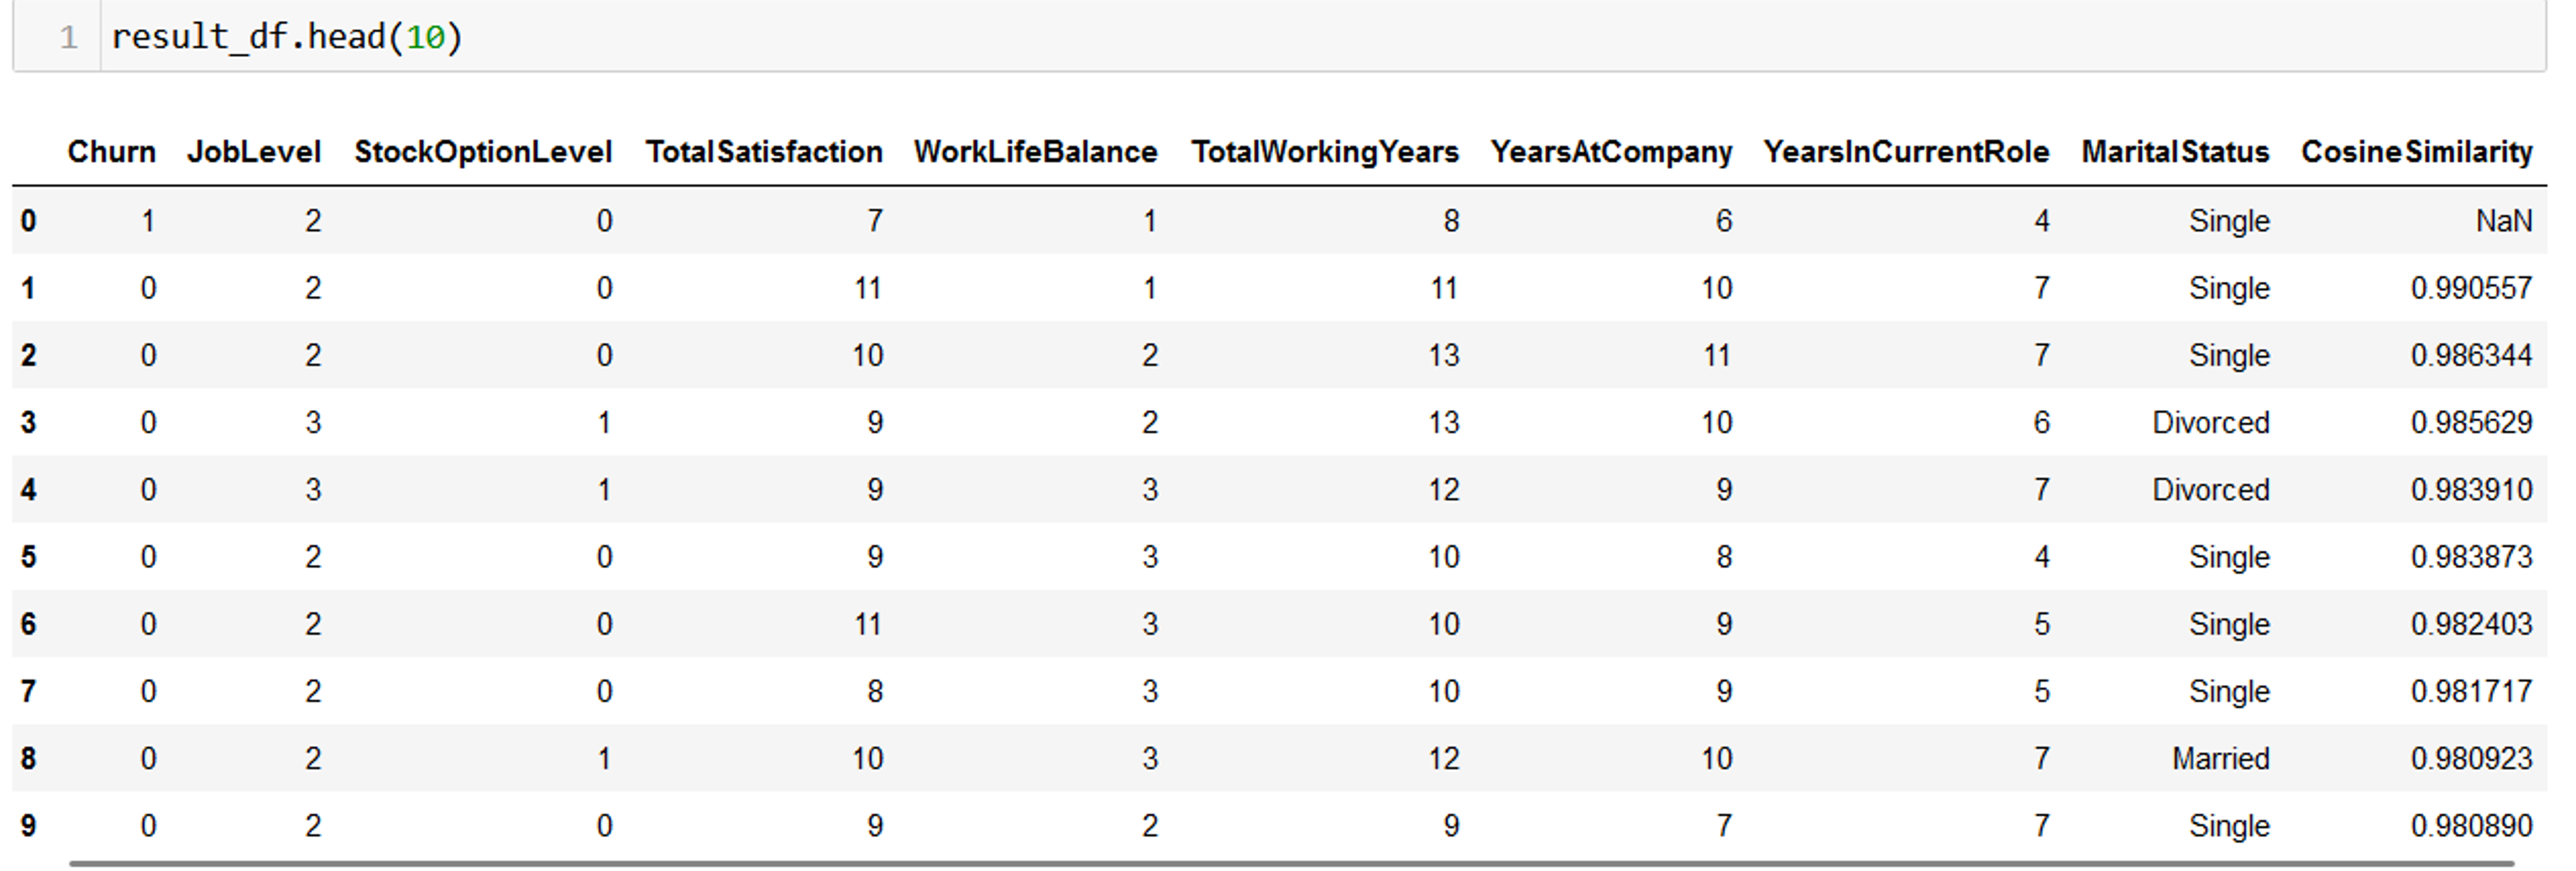The width and height of the screenshot is (2576, 871).
Task: Click the YearsInCurrentRole column header
Action: click(1906, 152)
